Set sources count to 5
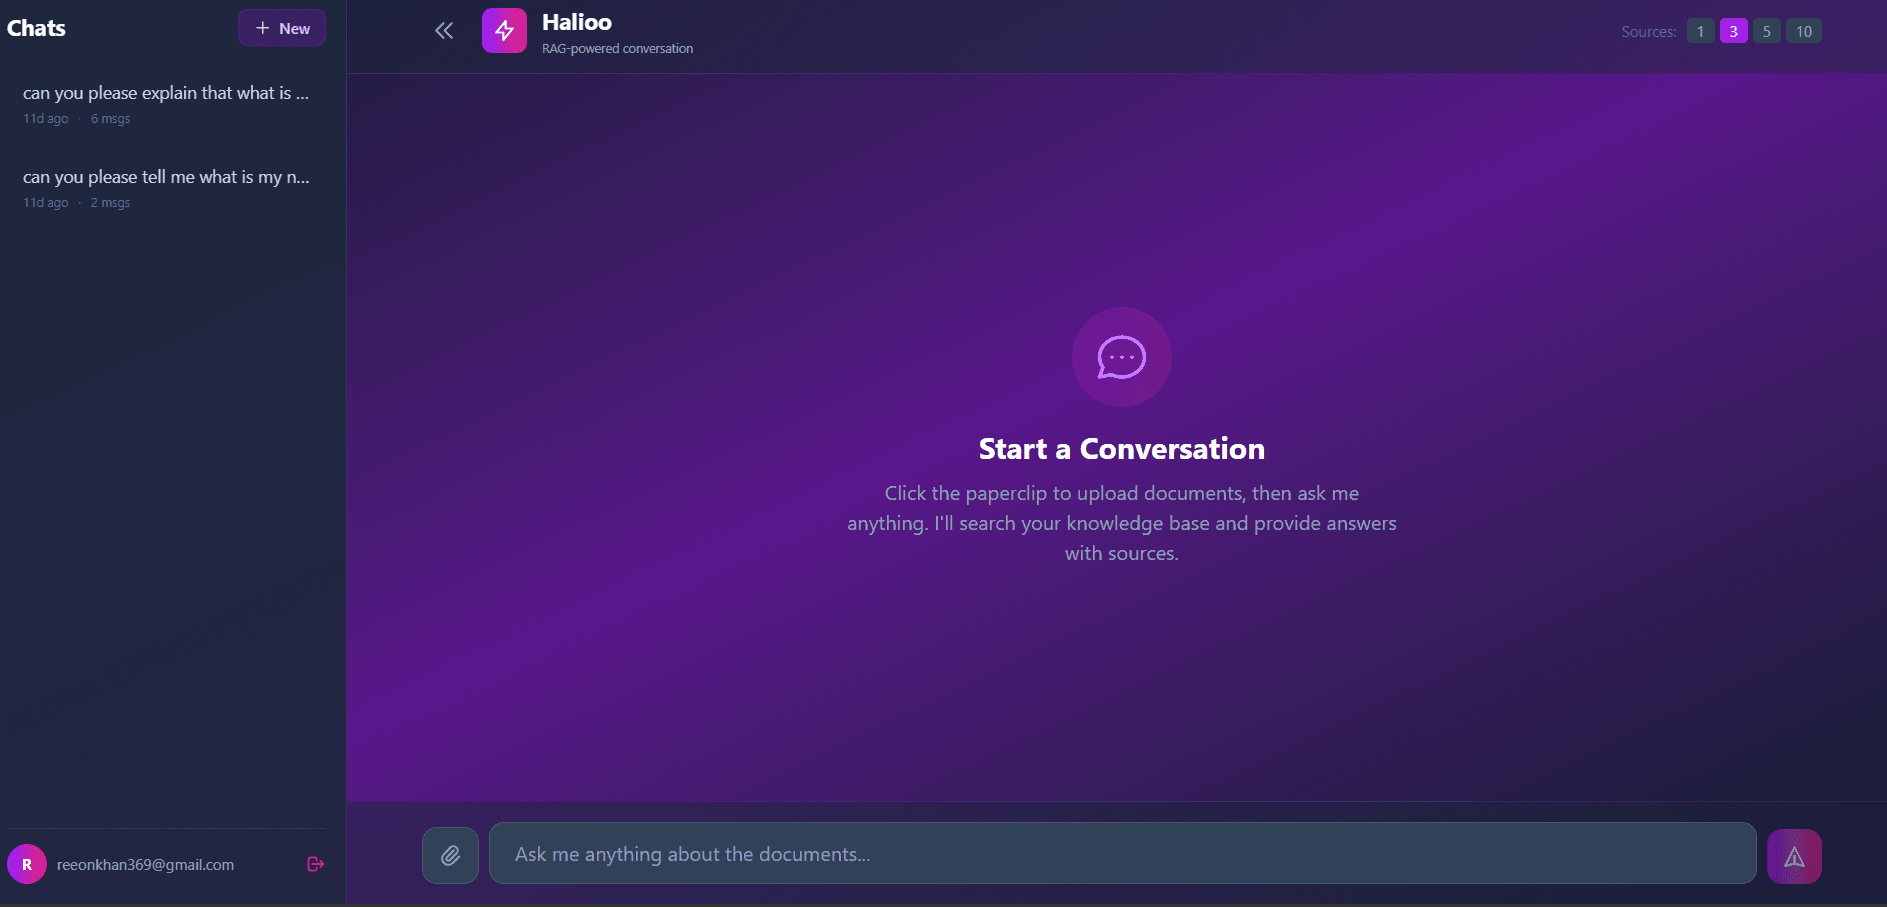This screenshot has width=1887, height=907. point(1766,31)
